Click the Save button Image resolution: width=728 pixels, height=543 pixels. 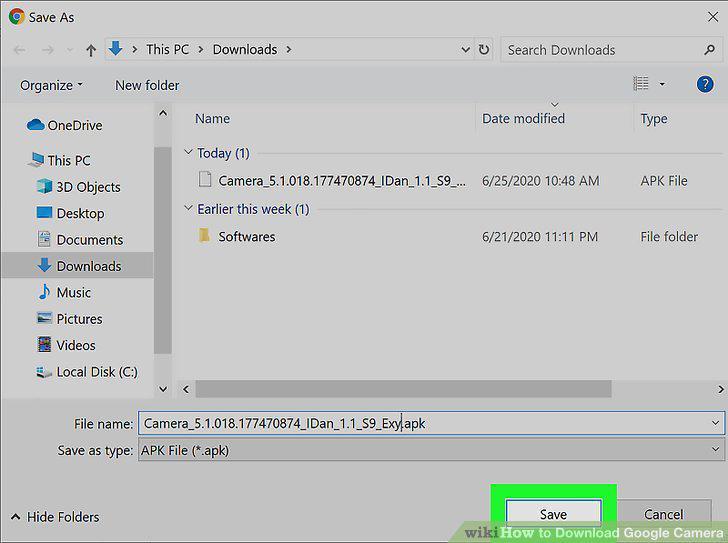[x=553, y=514]
